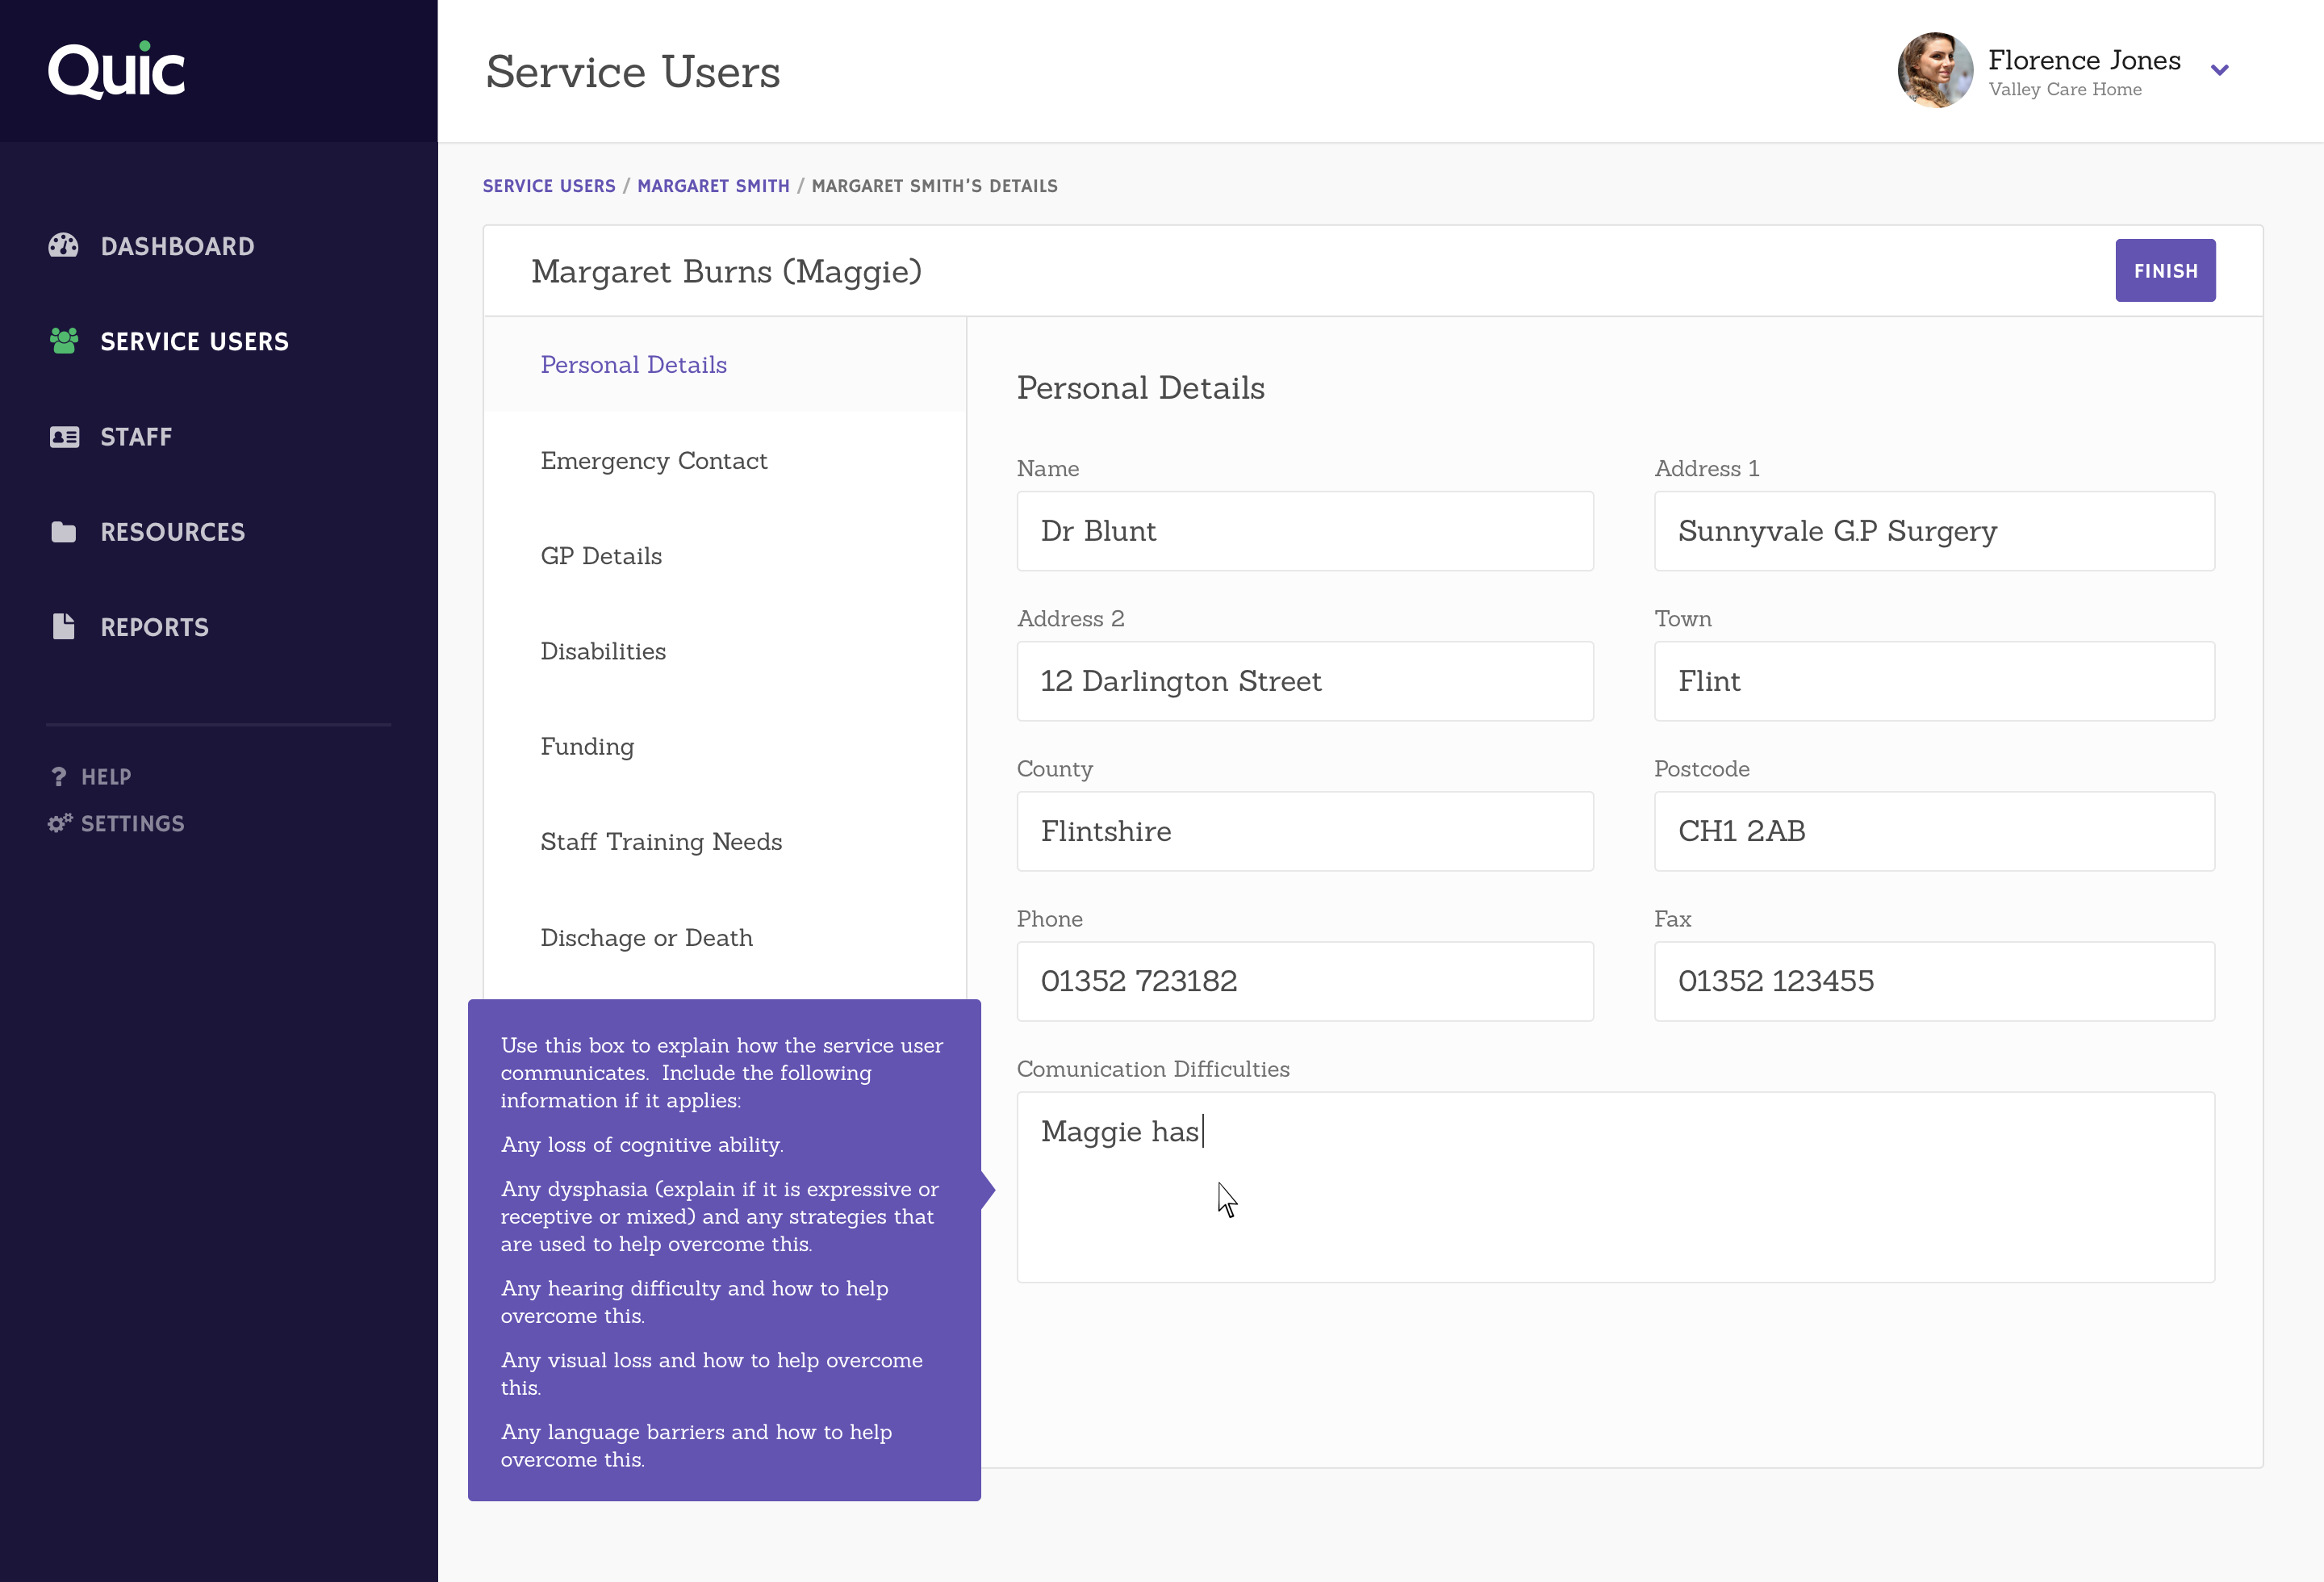
Task: Click the Finish button
Action: pyautogui.click(x=2165, y=270)
